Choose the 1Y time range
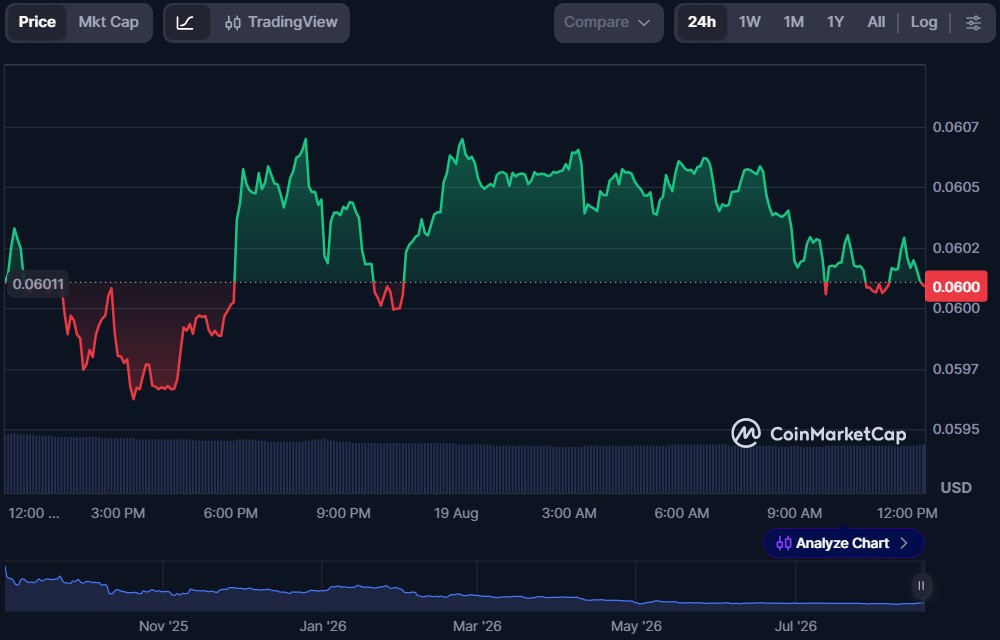Screen dimensions: 1000x640 pos(835,22)
